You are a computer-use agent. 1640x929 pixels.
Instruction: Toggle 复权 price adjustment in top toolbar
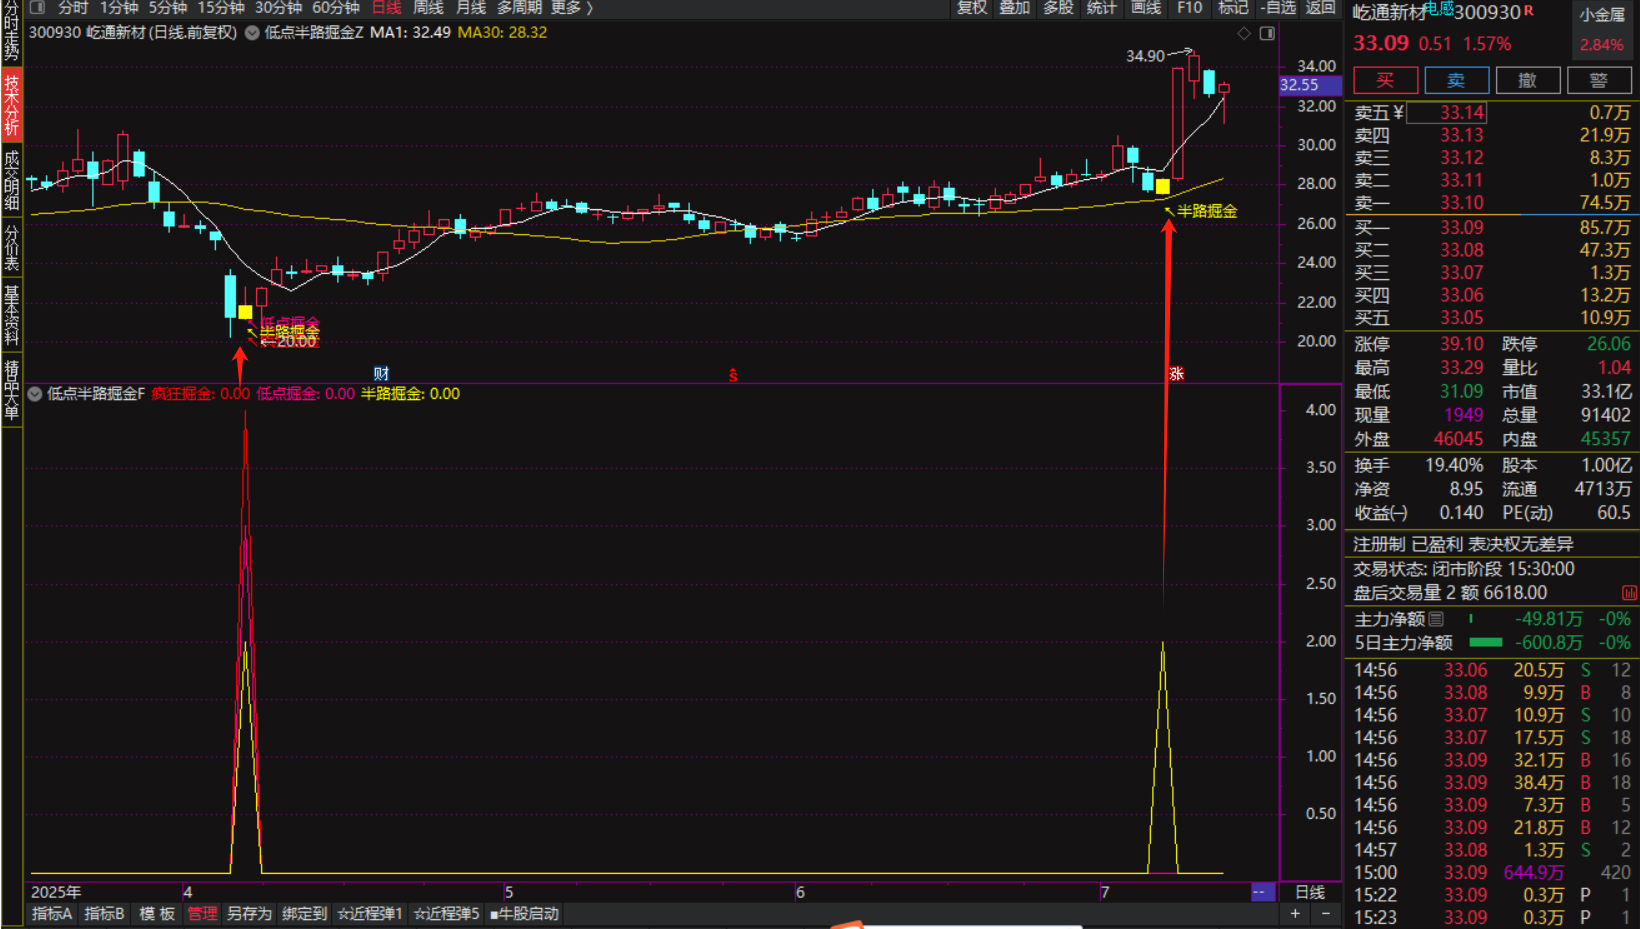tap(972, 8)
